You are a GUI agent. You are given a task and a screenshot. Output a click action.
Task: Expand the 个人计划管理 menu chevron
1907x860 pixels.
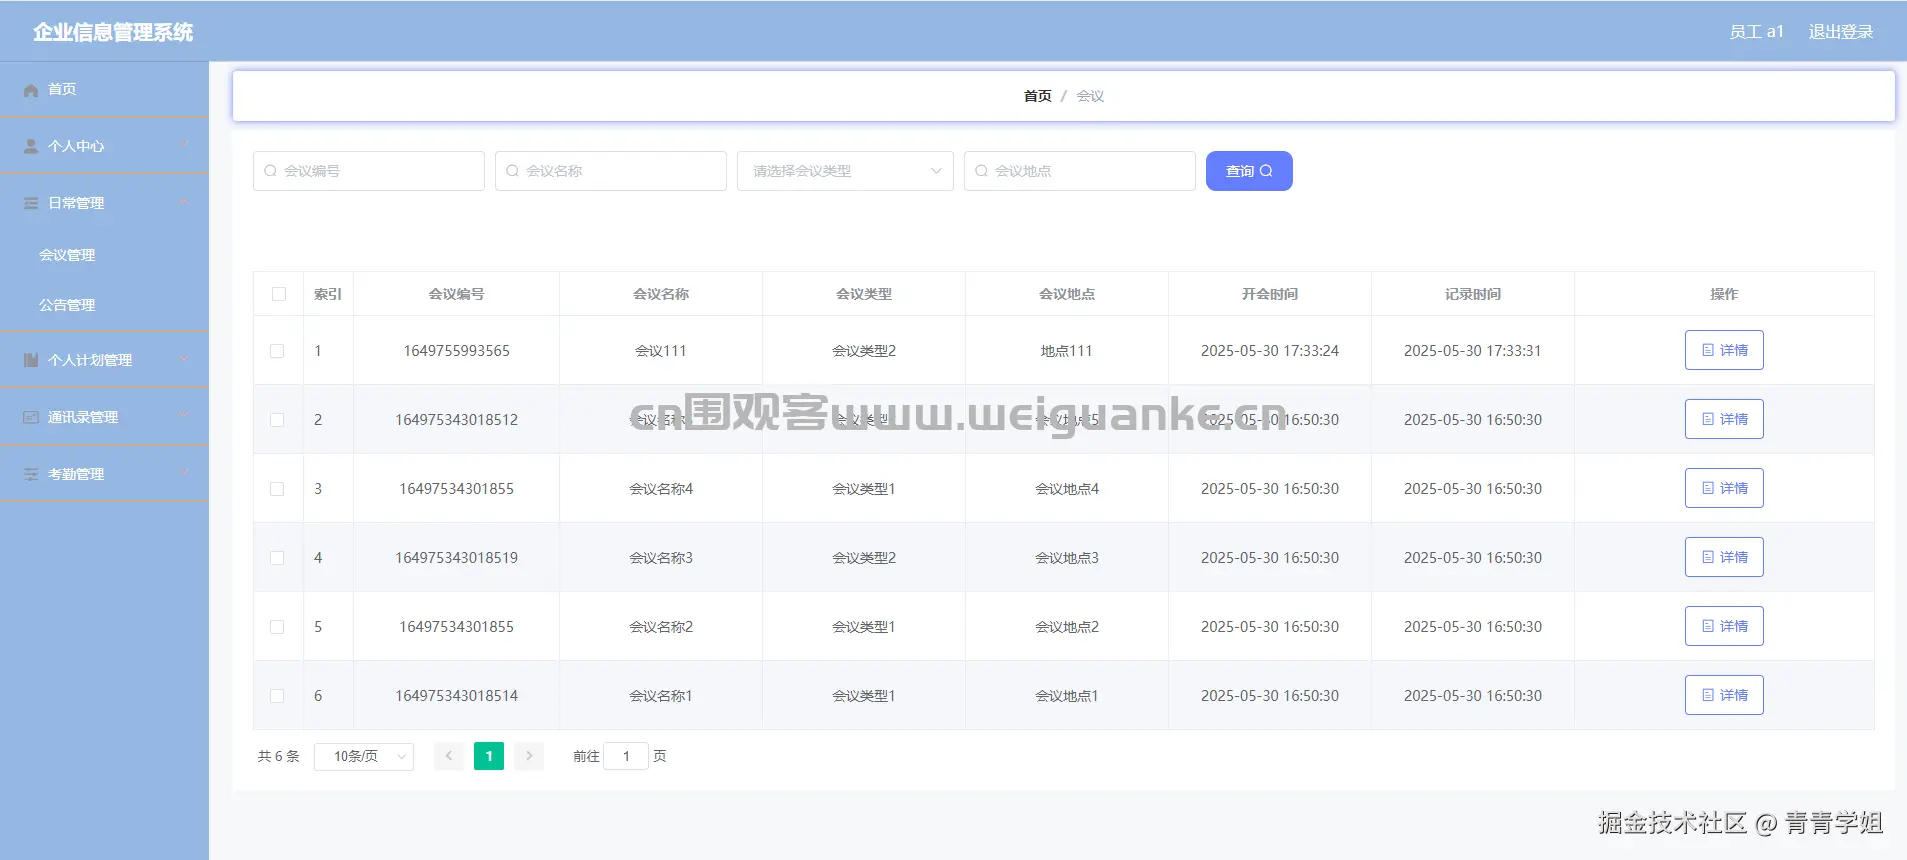click(184, 360)
